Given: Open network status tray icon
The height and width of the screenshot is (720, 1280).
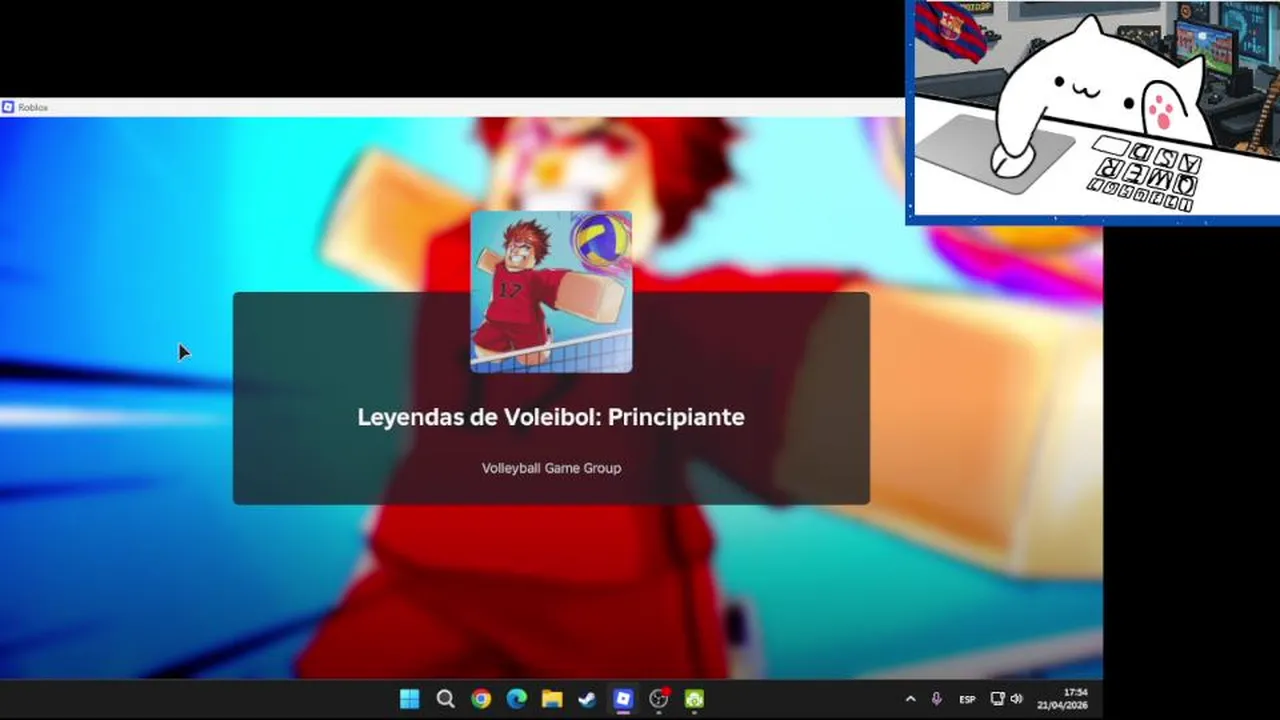Looking at the screenshot, I should click(997, 699).
